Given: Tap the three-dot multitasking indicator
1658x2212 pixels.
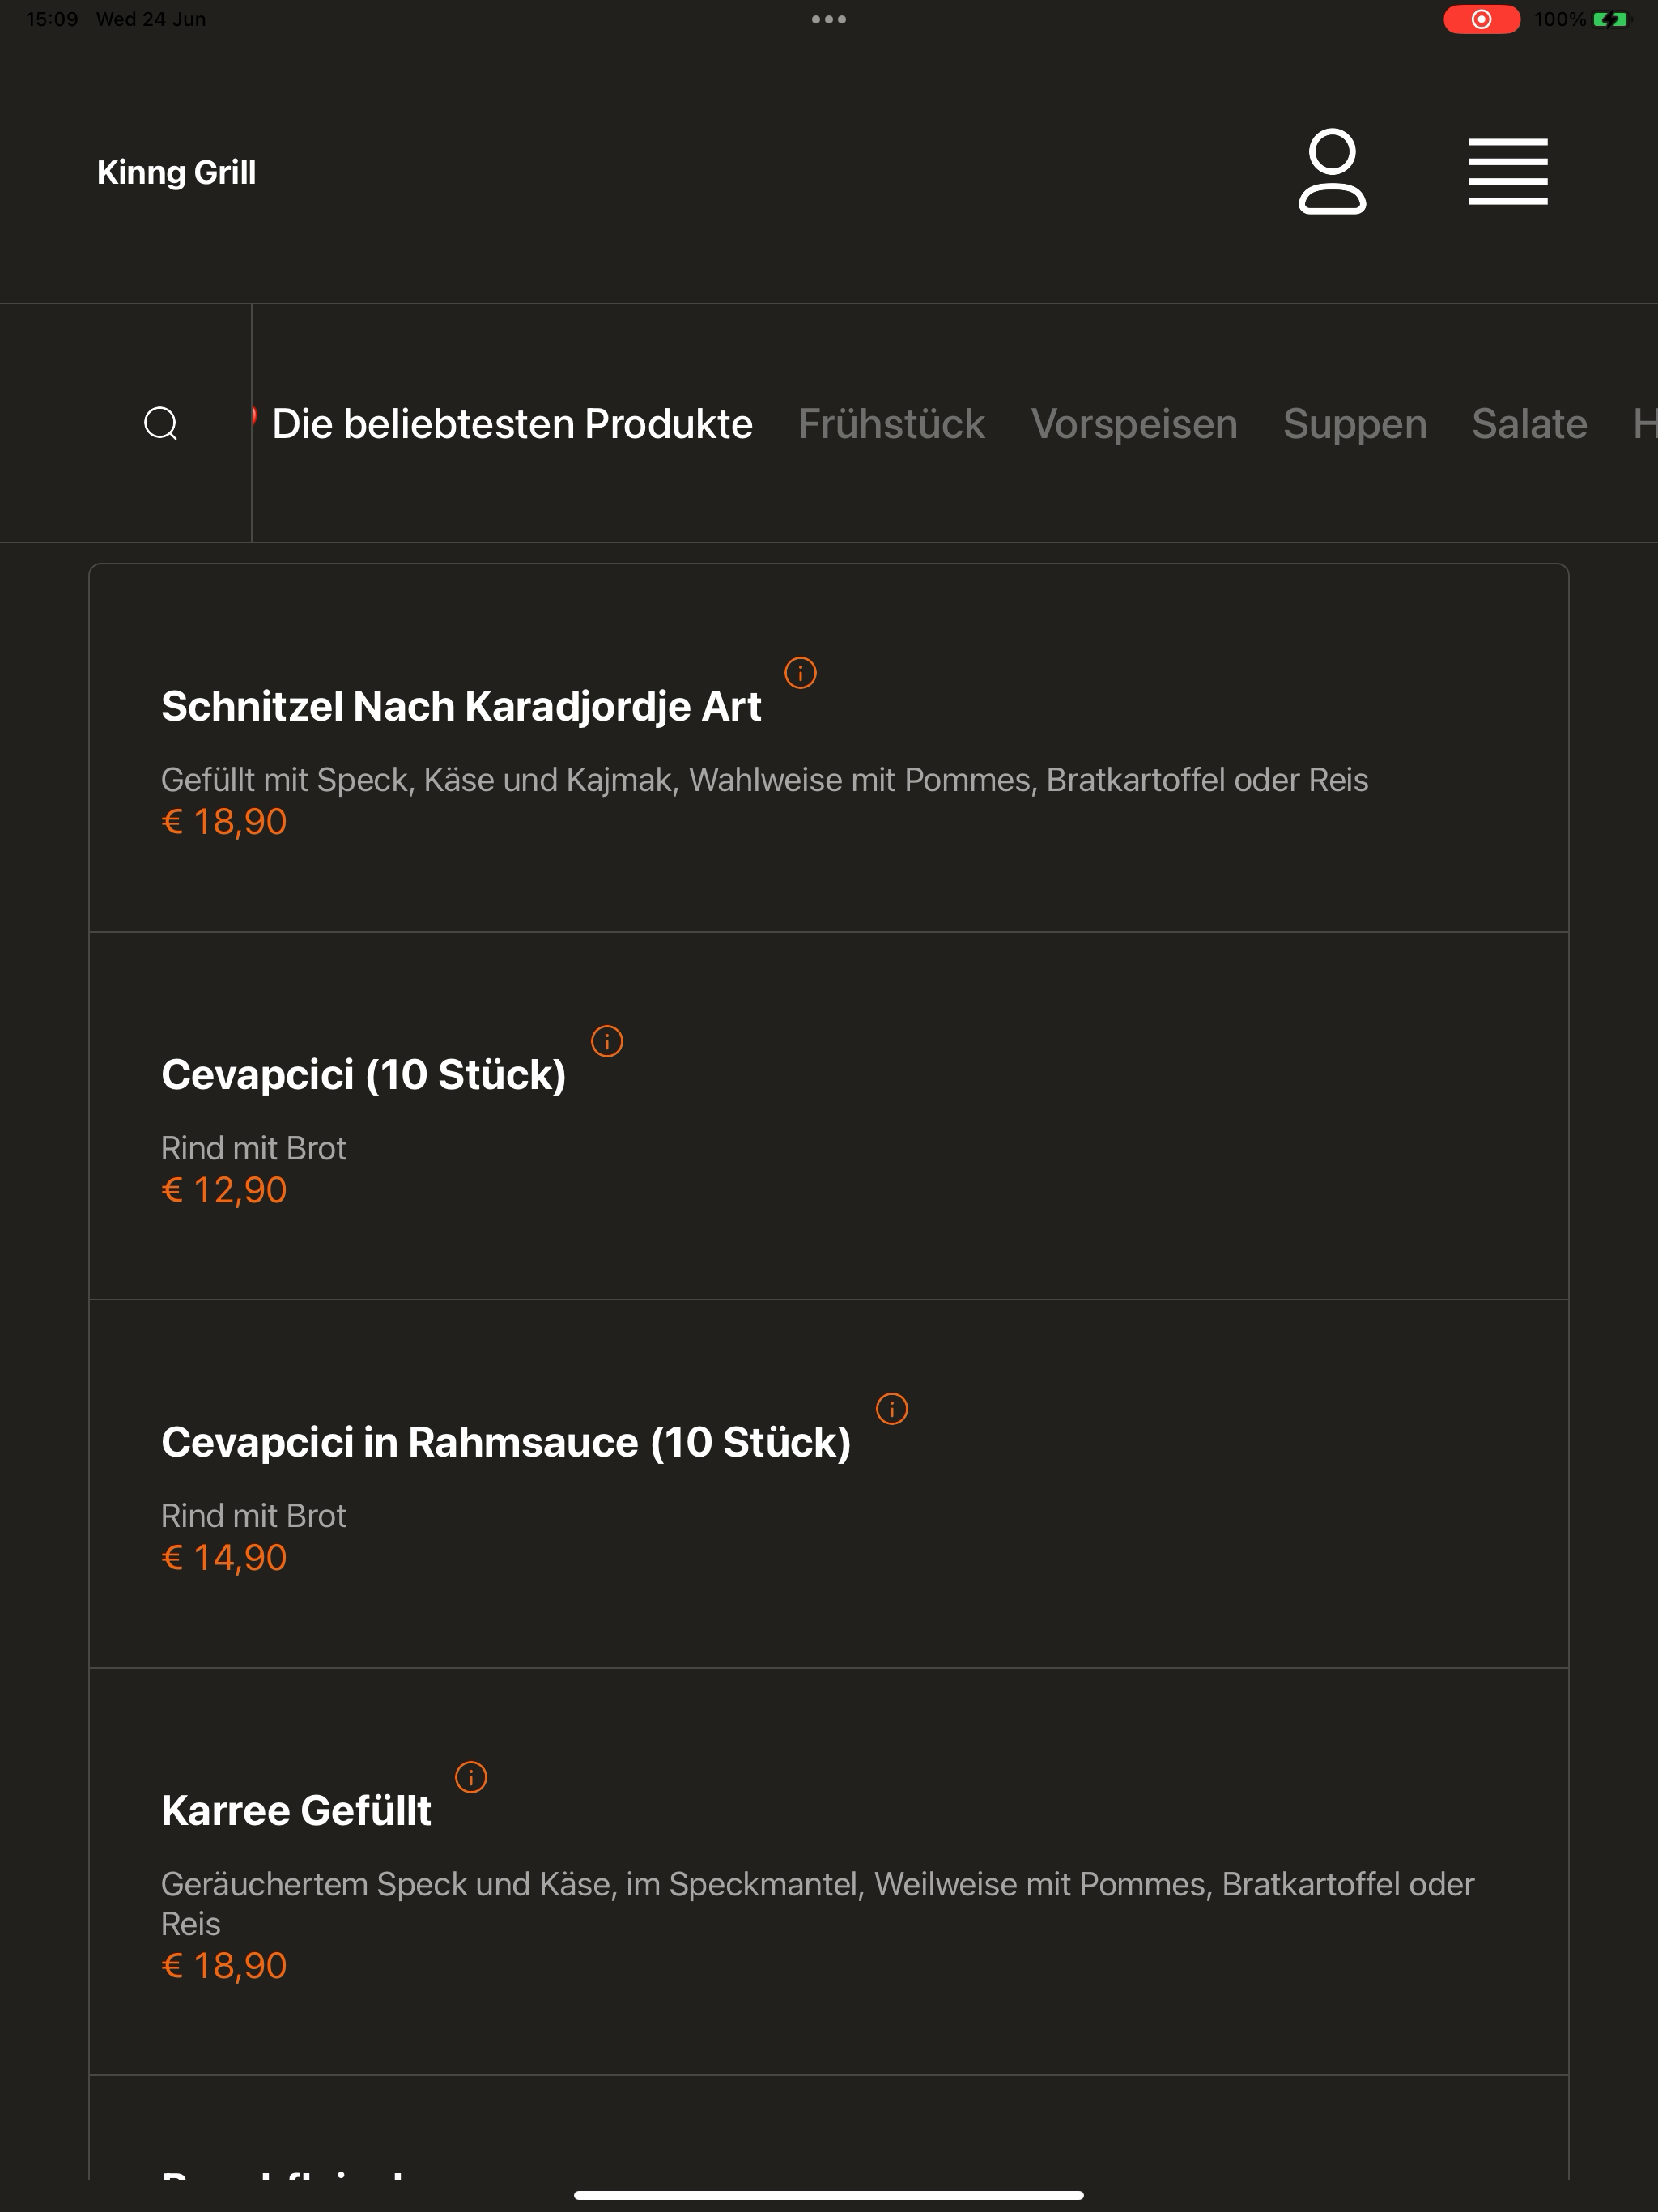Looking at the screenshot, I should (x=829, y=19).
